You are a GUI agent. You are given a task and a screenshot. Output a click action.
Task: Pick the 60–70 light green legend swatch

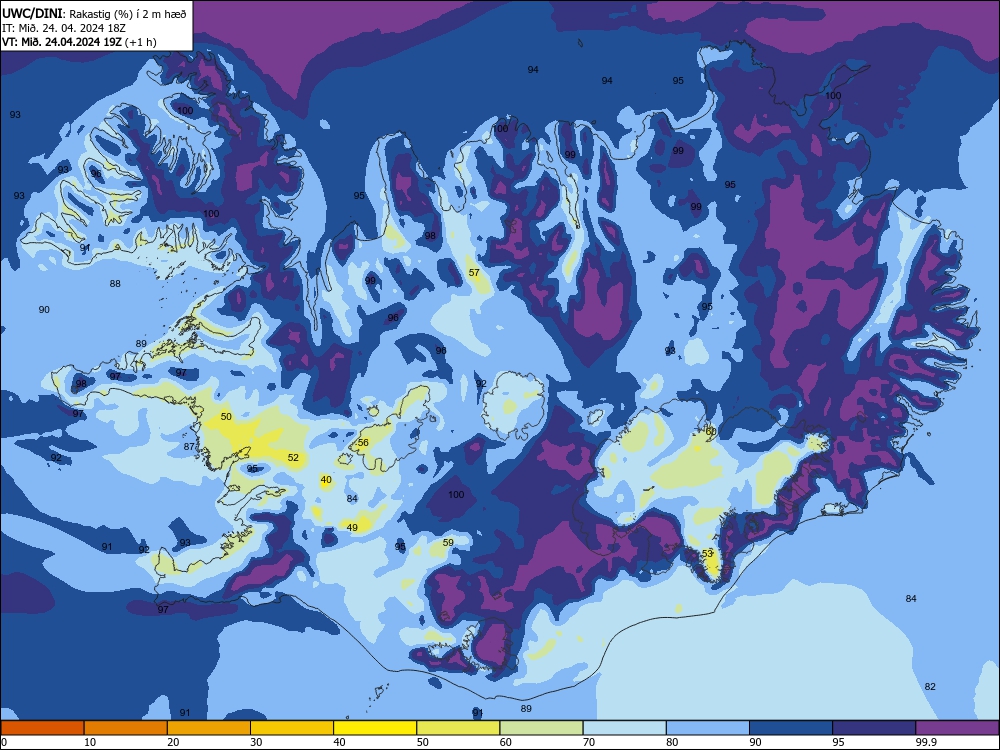[541, 728]
